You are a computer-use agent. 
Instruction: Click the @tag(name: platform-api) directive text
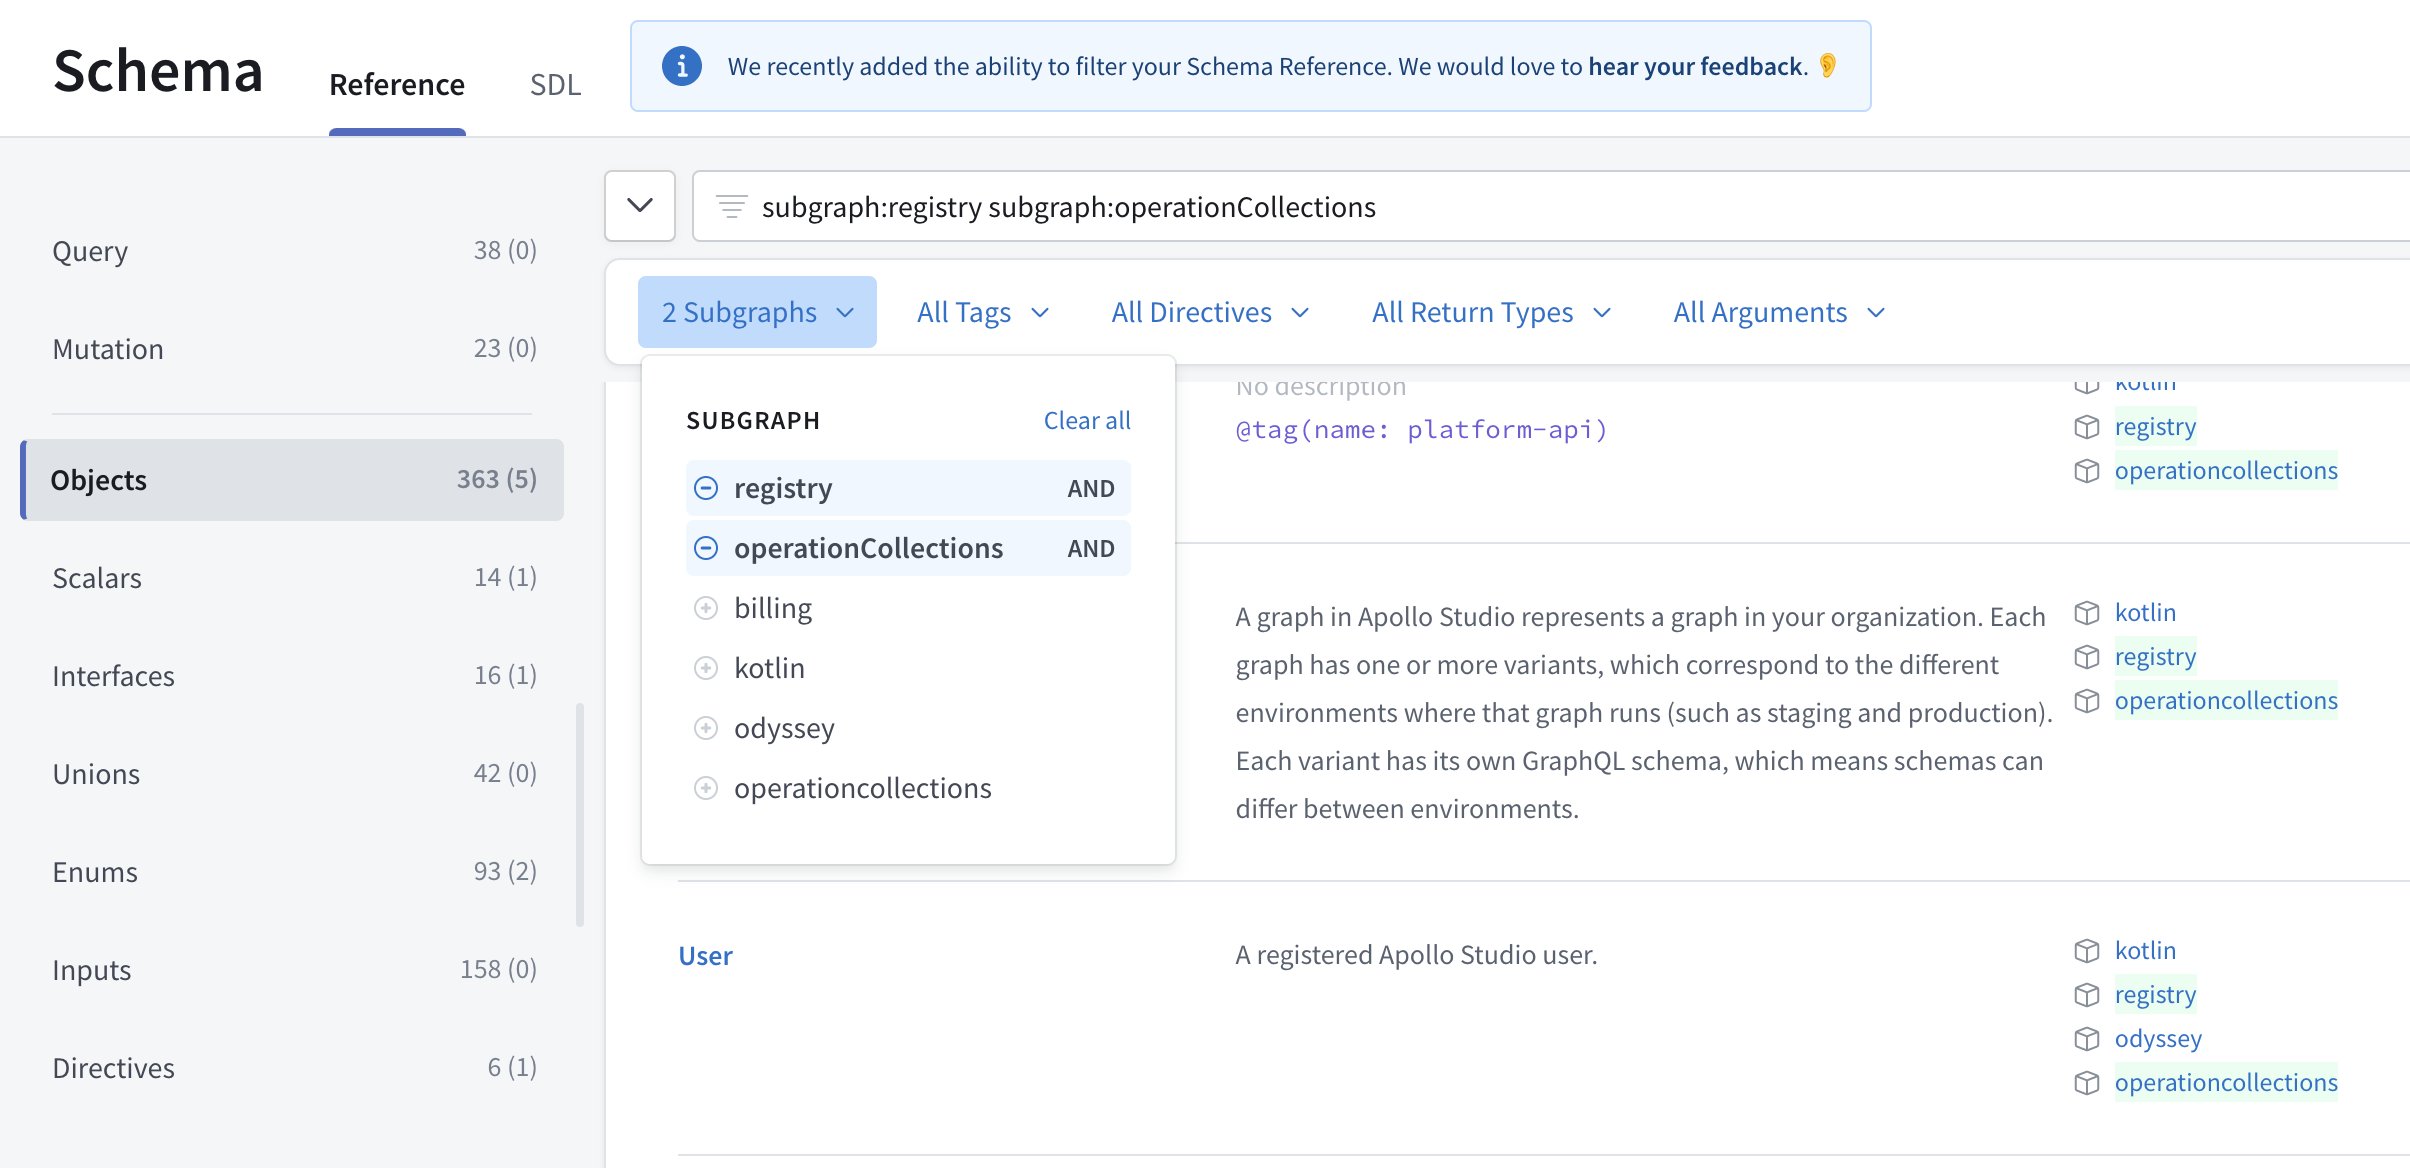1421,430
